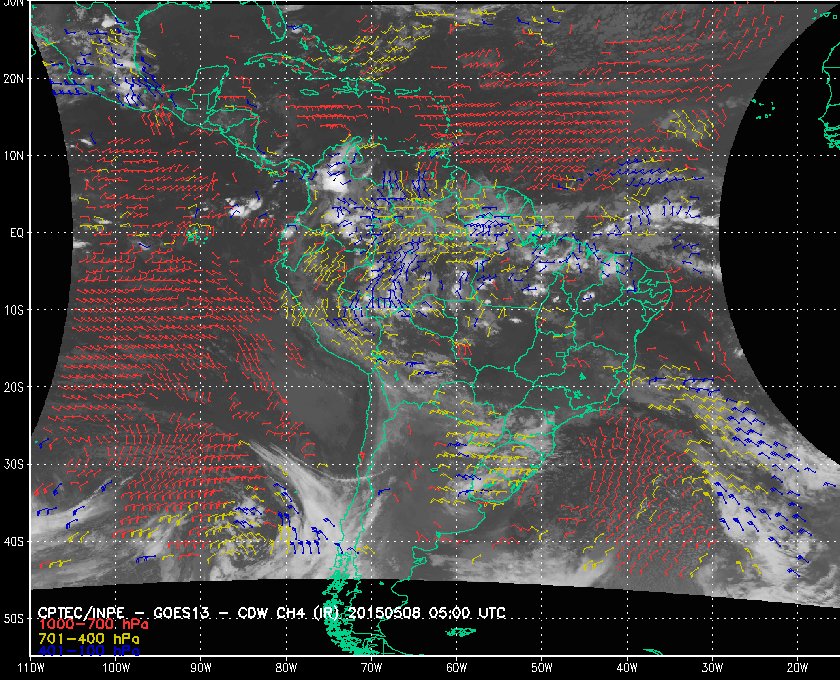
Task: Click the 40S latitude label
Action: pos(13,541)
